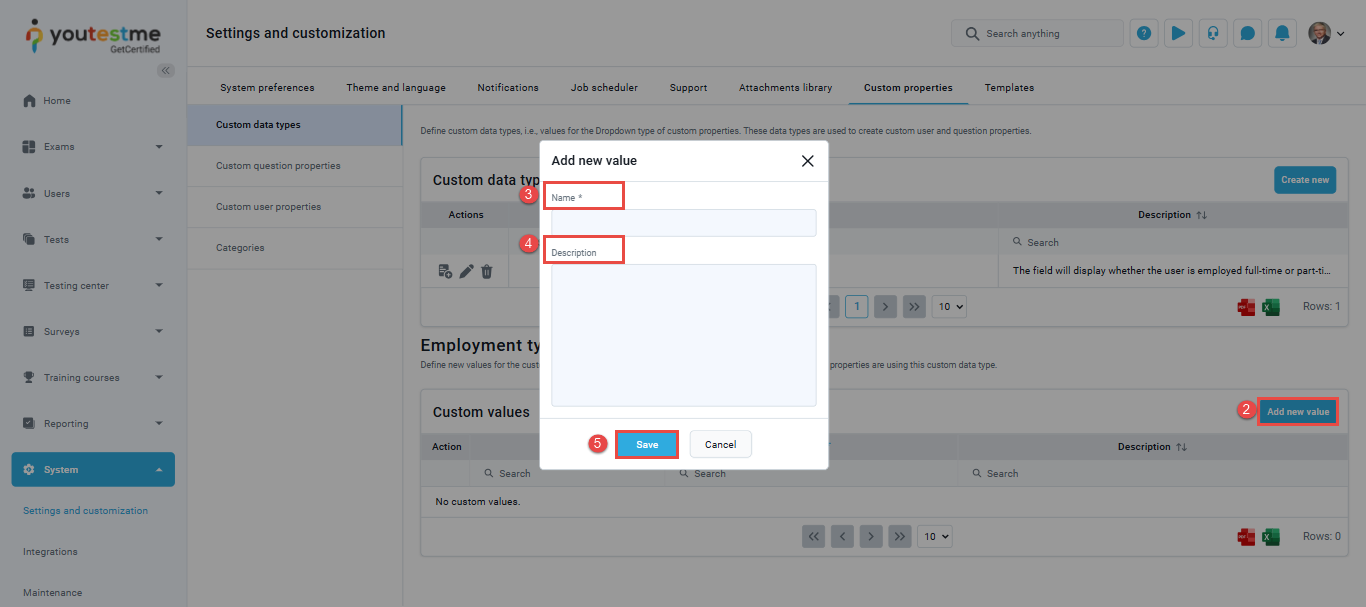
Task: Focus the Name input field
Action: click(x=684, y=223)
